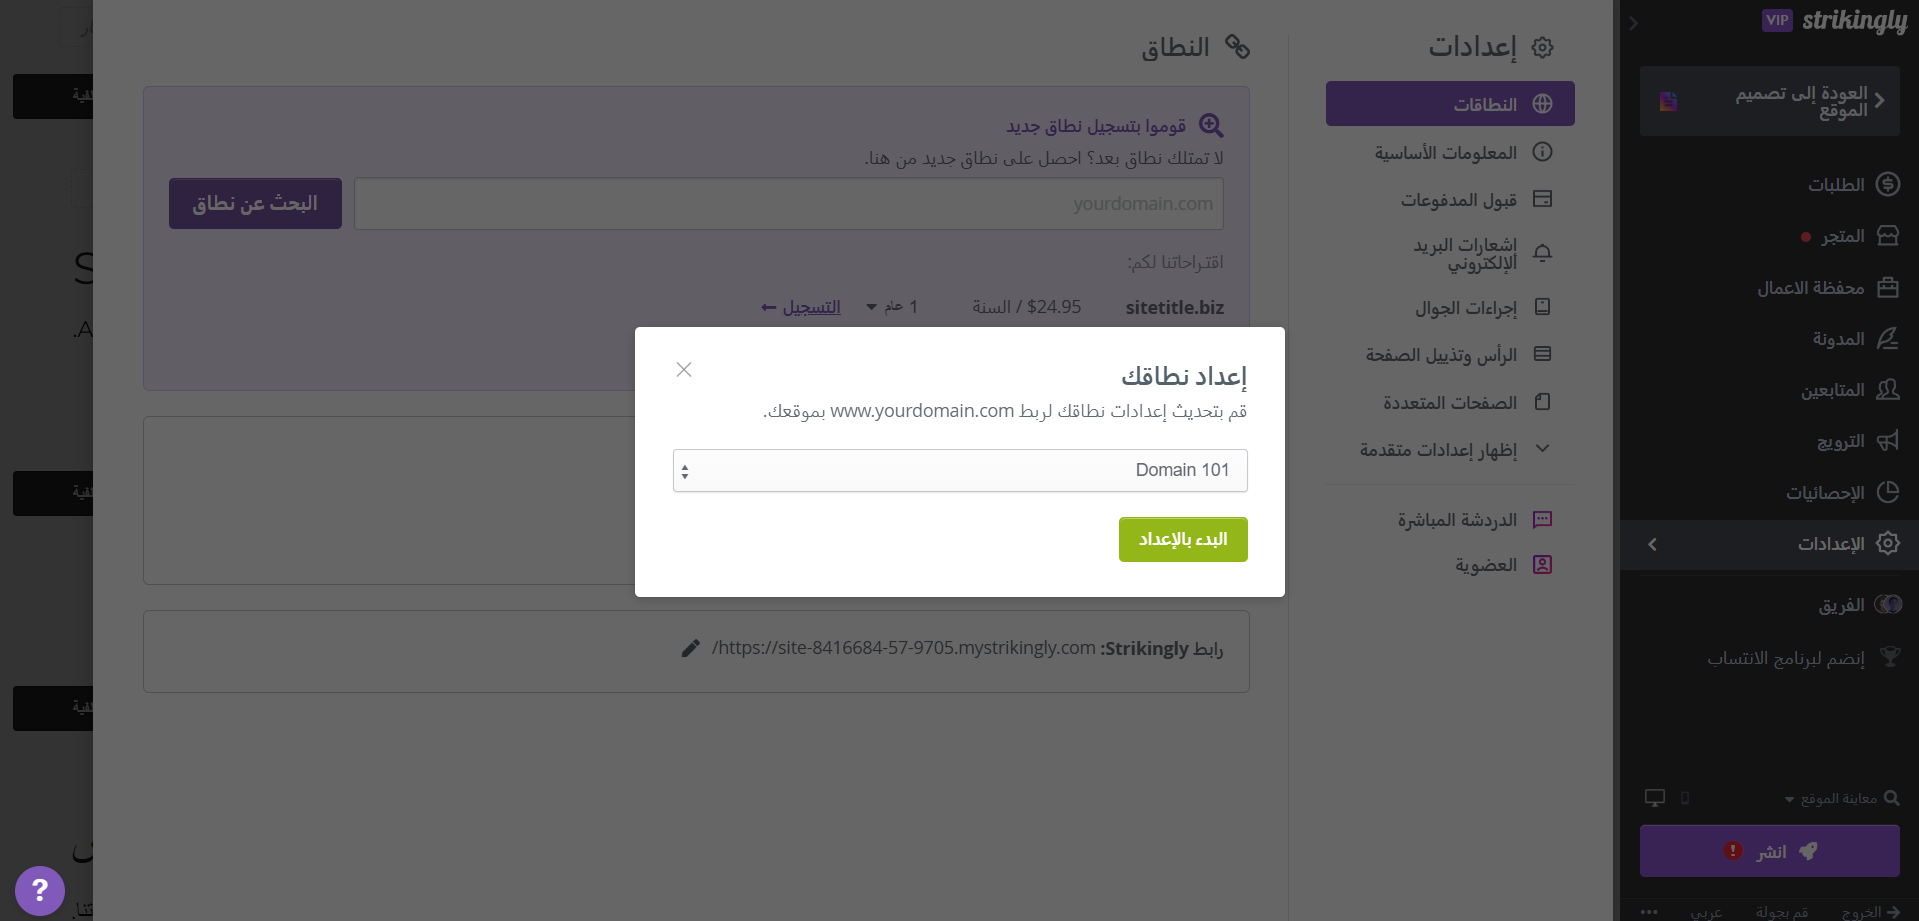The width and height of the screenshot is (1919, 921).
Task: Click the الطلبات dollar icon in sidebar
Action: click(x=1888, y=184)
